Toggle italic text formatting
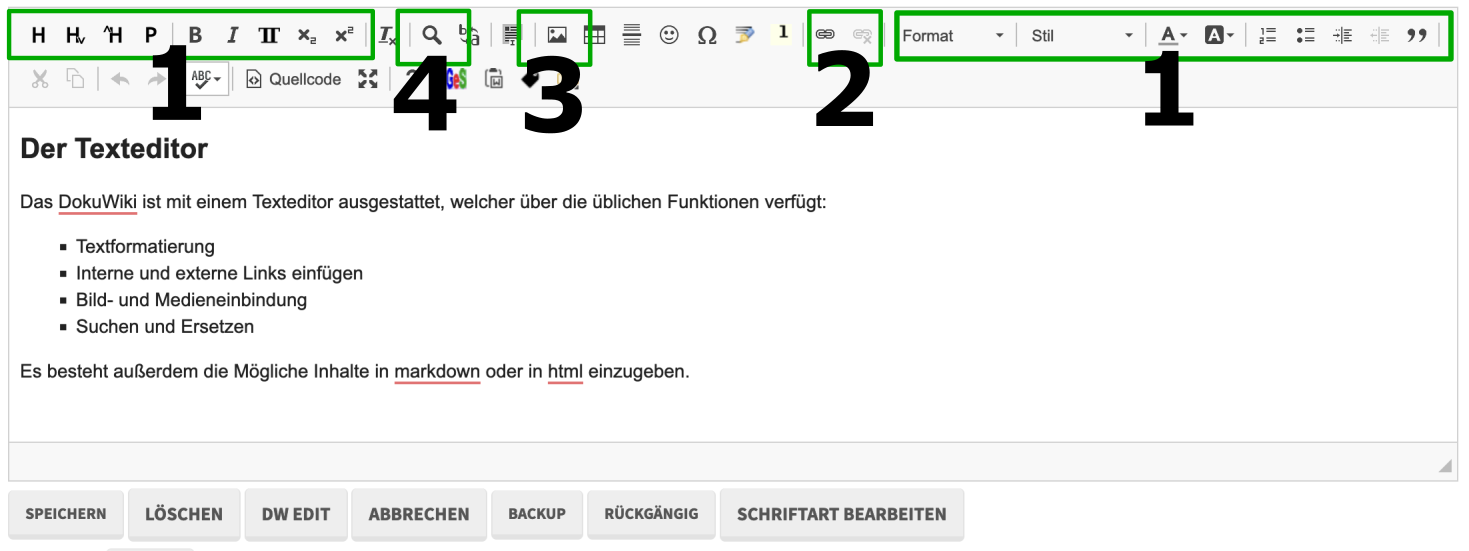Image resolution: width=1469 pixels, height=551 pixels. 232,35
